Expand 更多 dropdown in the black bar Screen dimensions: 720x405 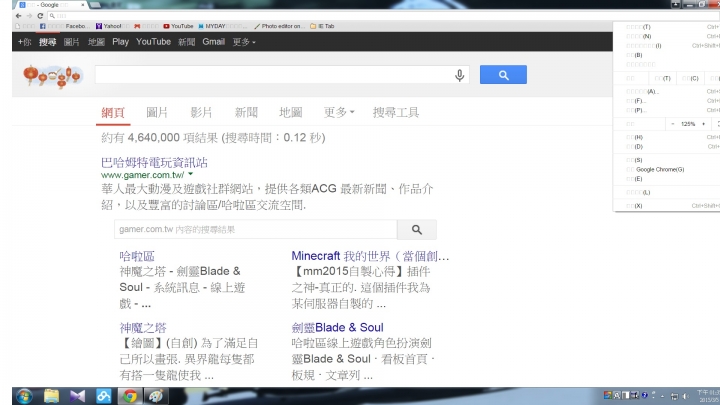coord(244,42)
